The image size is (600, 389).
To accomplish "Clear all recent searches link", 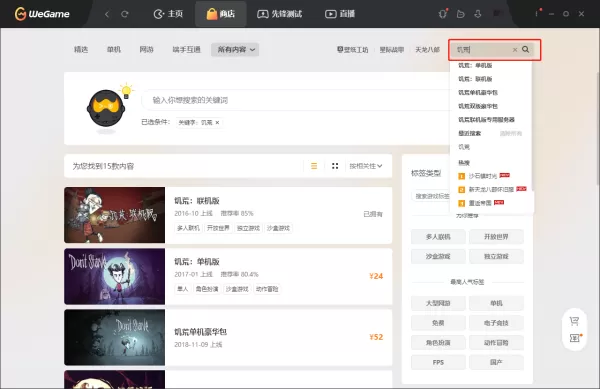I will [x=511, y=133].
